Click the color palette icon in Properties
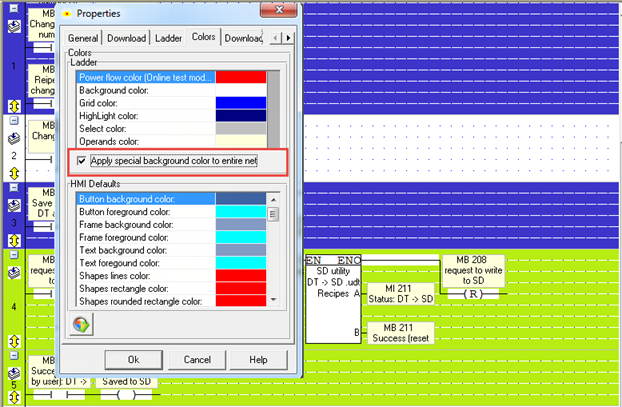 coord(79,324)
